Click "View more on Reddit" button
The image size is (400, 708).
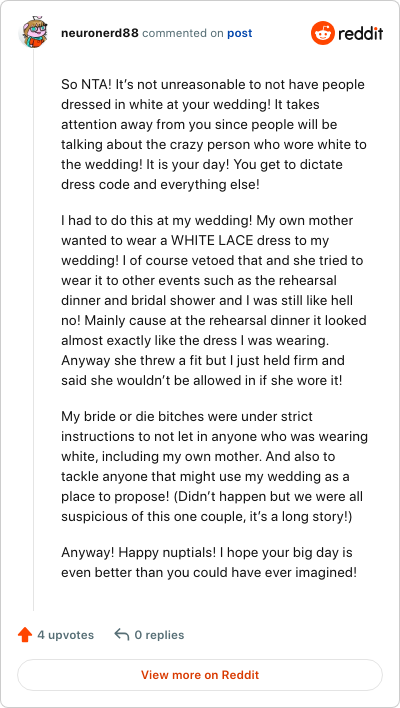pyautogui.click(x=200, y=675)
